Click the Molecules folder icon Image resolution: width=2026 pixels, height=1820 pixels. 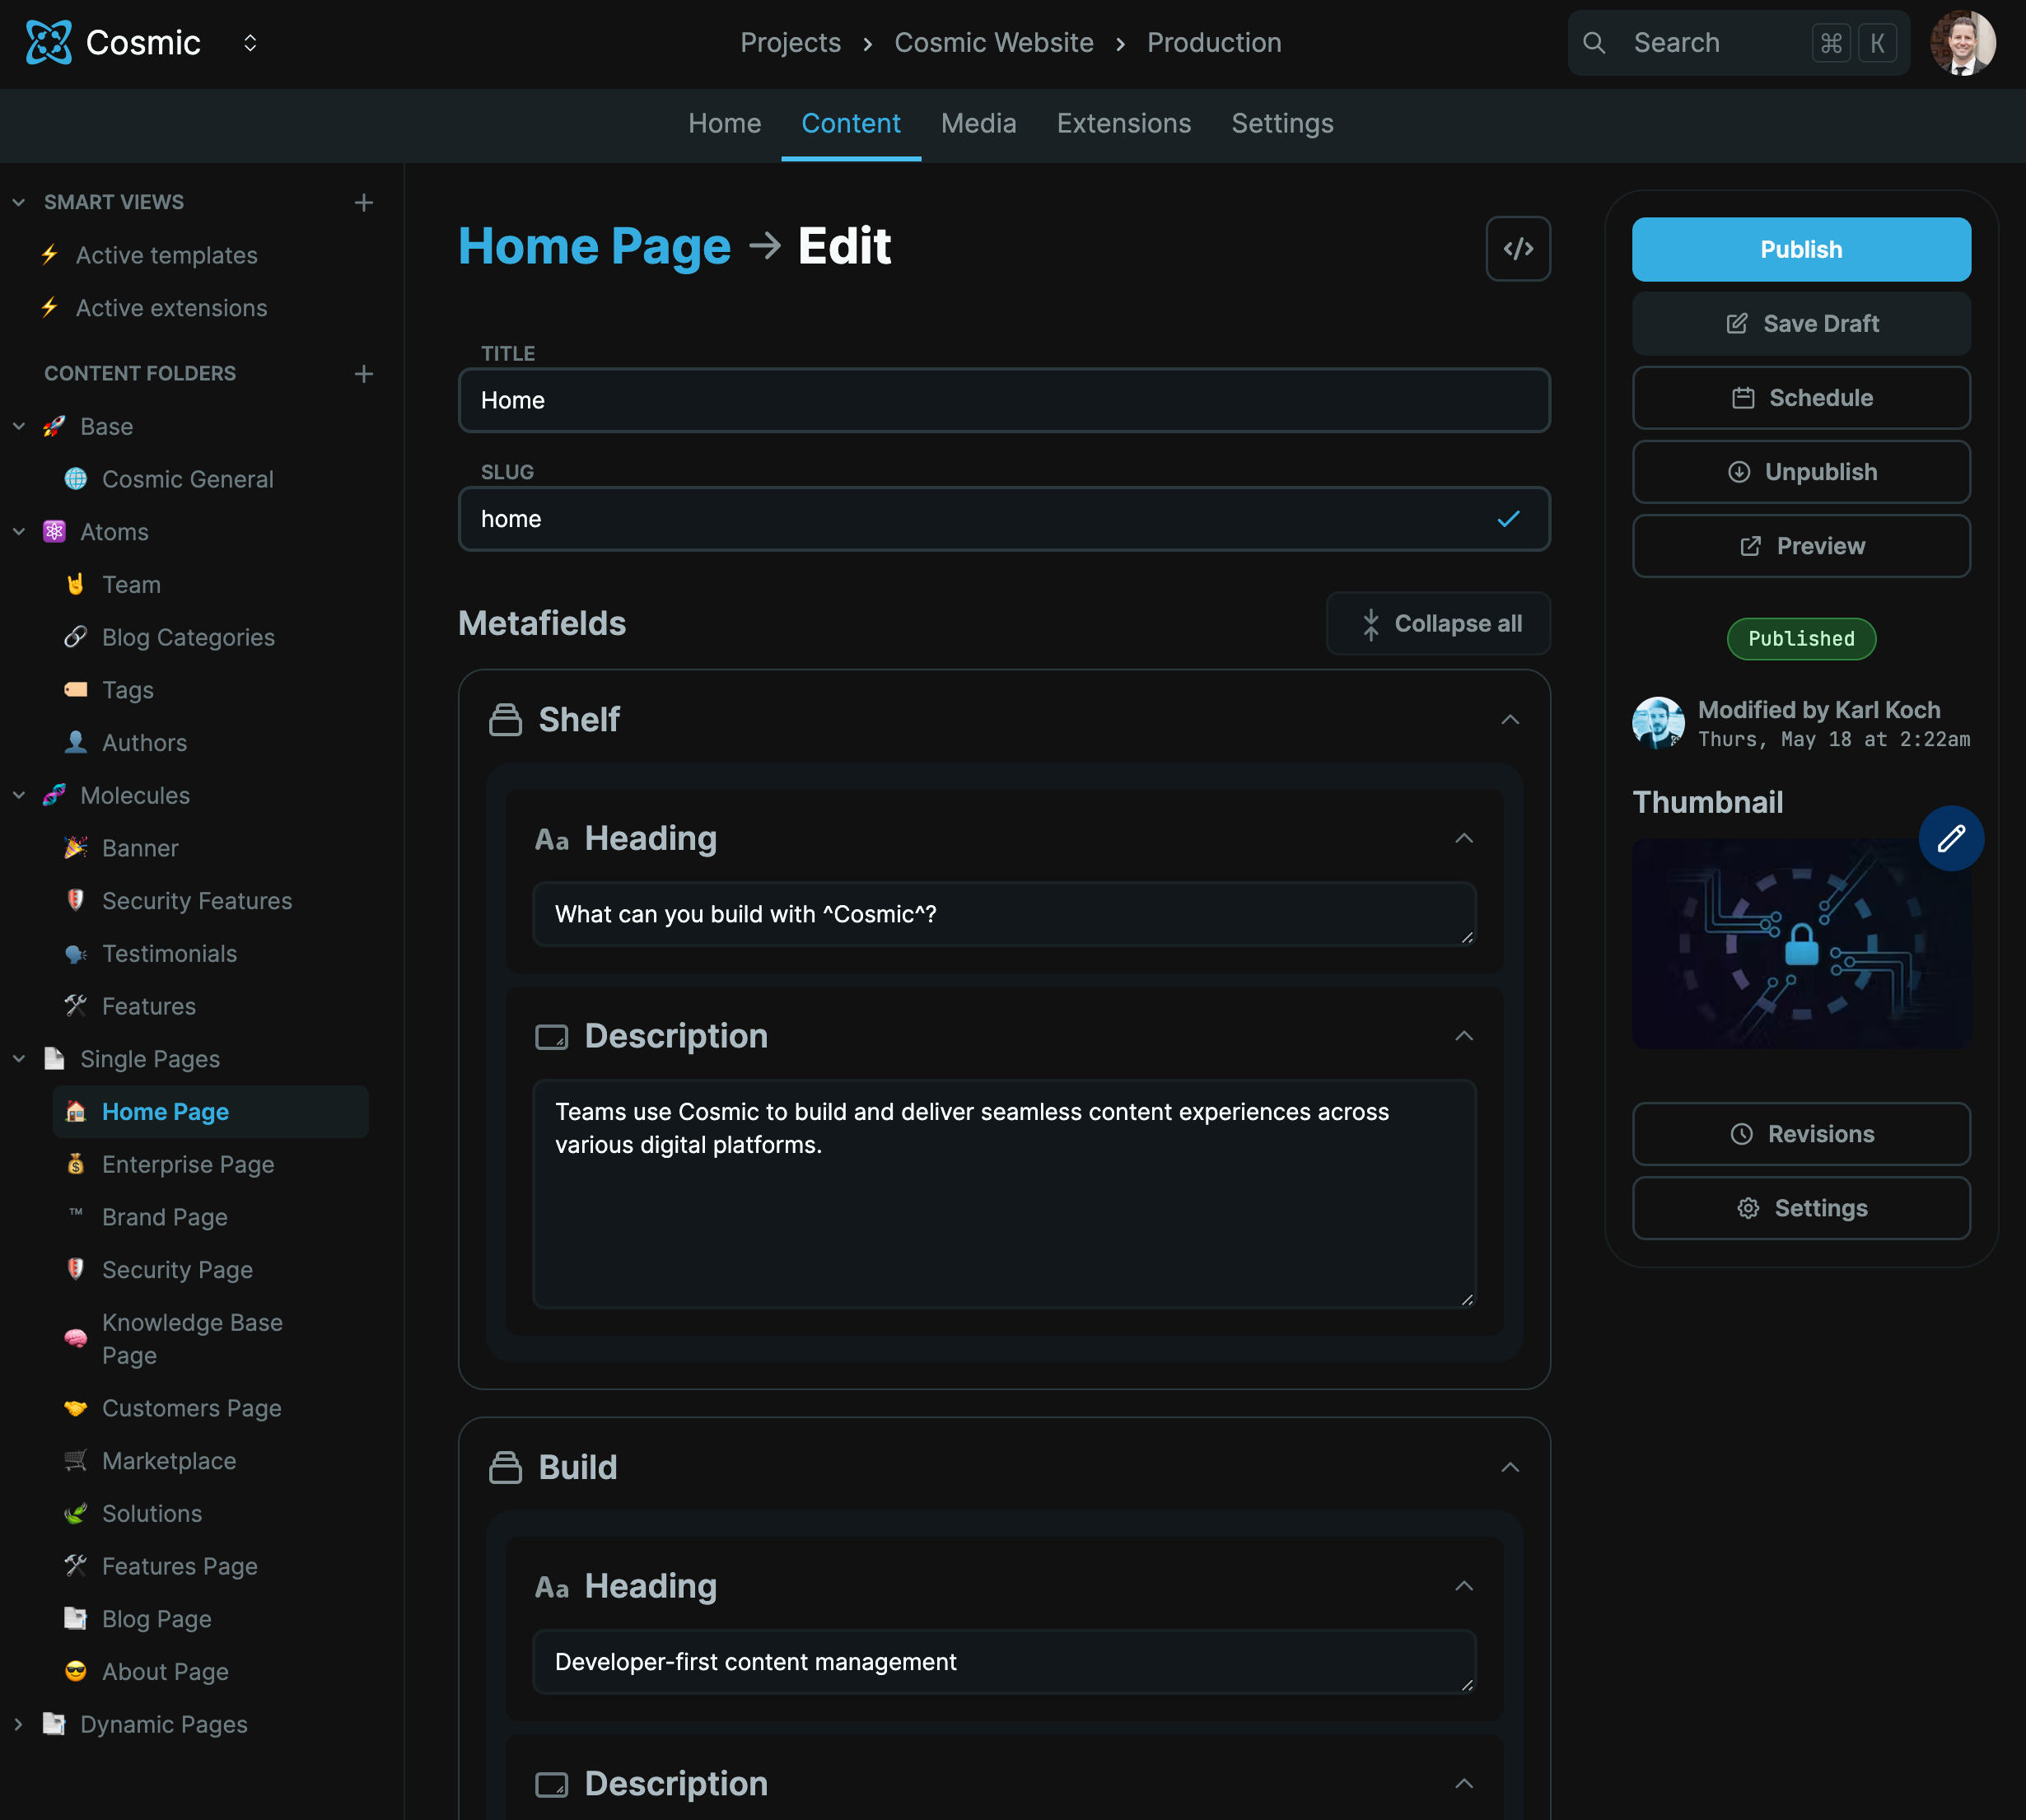[x=54, y=795]
